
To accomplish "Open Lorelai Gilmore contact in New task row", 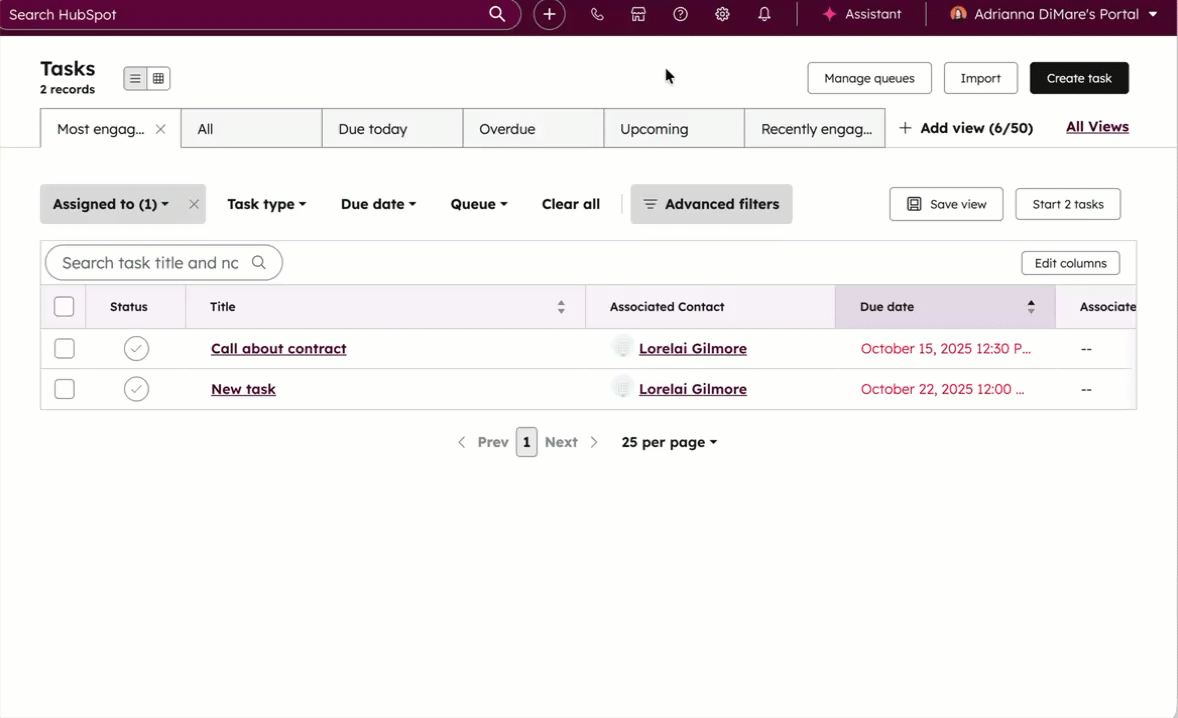I will click(693, 389).
